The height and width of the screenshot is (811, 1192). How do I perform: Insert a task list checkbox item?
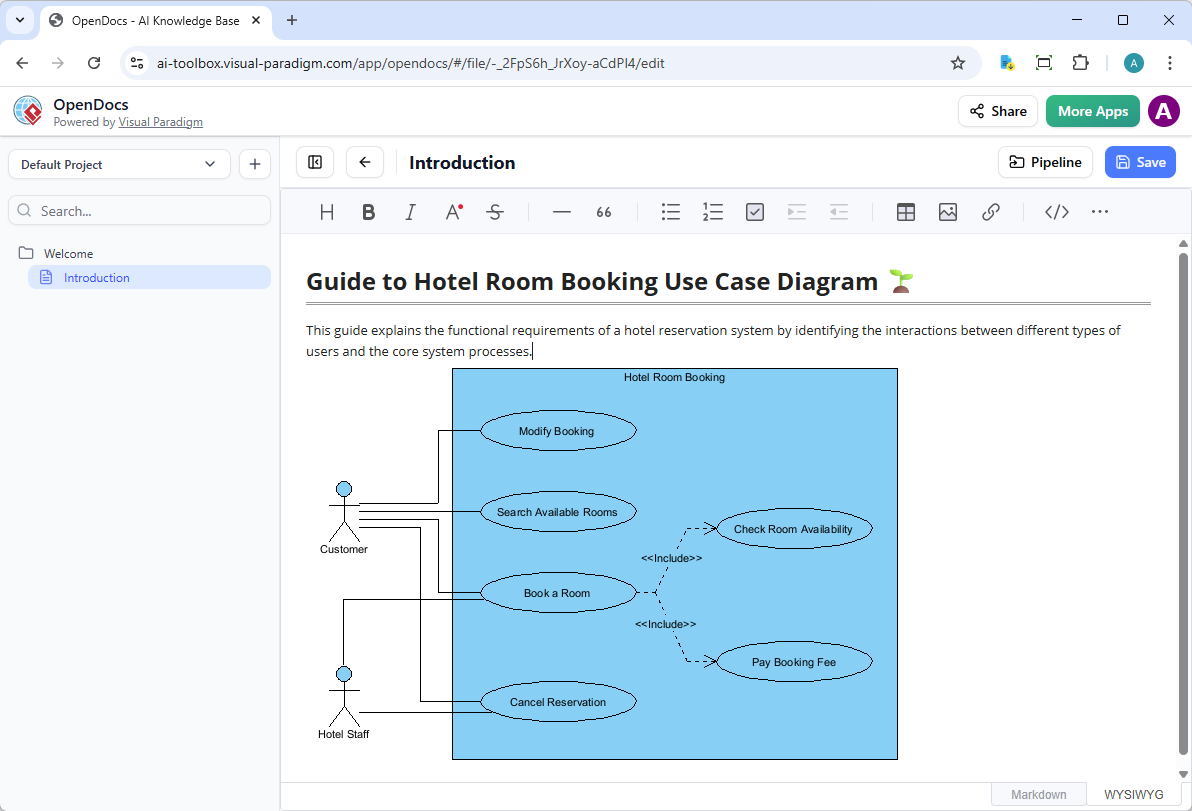[755, 211]
